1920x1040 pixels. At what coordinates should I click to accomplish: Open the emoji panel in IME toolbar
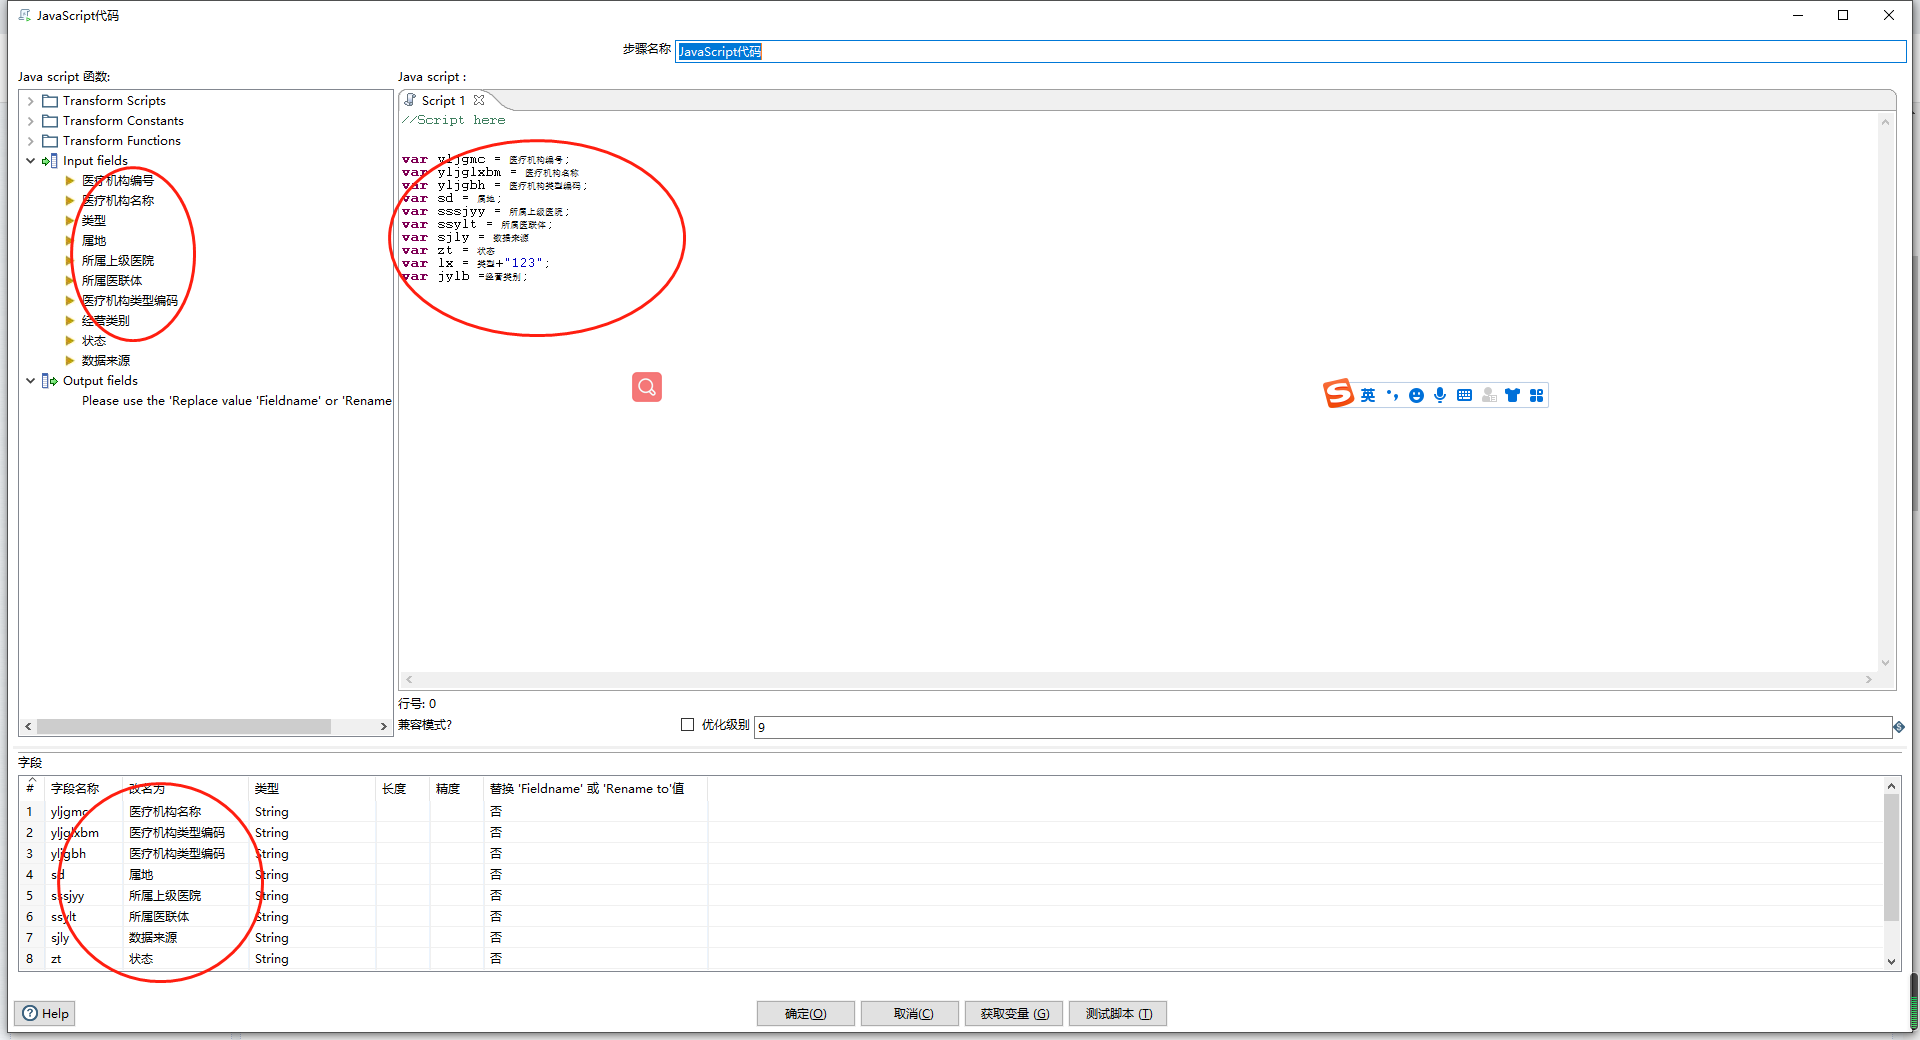pyautogui.click(x=1416, y=396)
